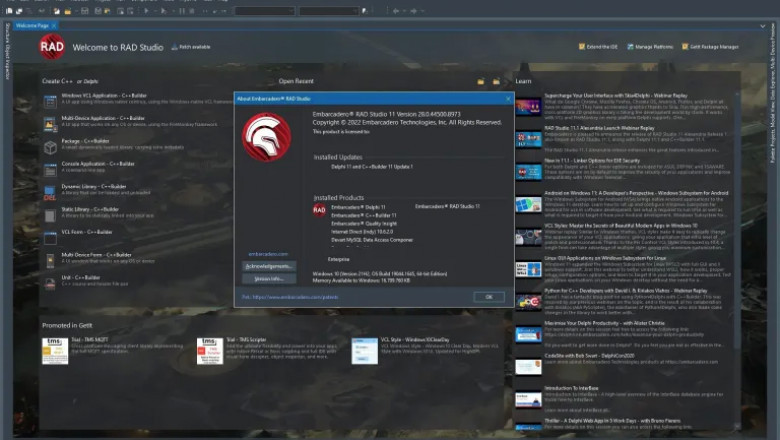Screen dimensions: 780x440
Task: Click the Unit C++Builder file icon
Action: (50, 284)
